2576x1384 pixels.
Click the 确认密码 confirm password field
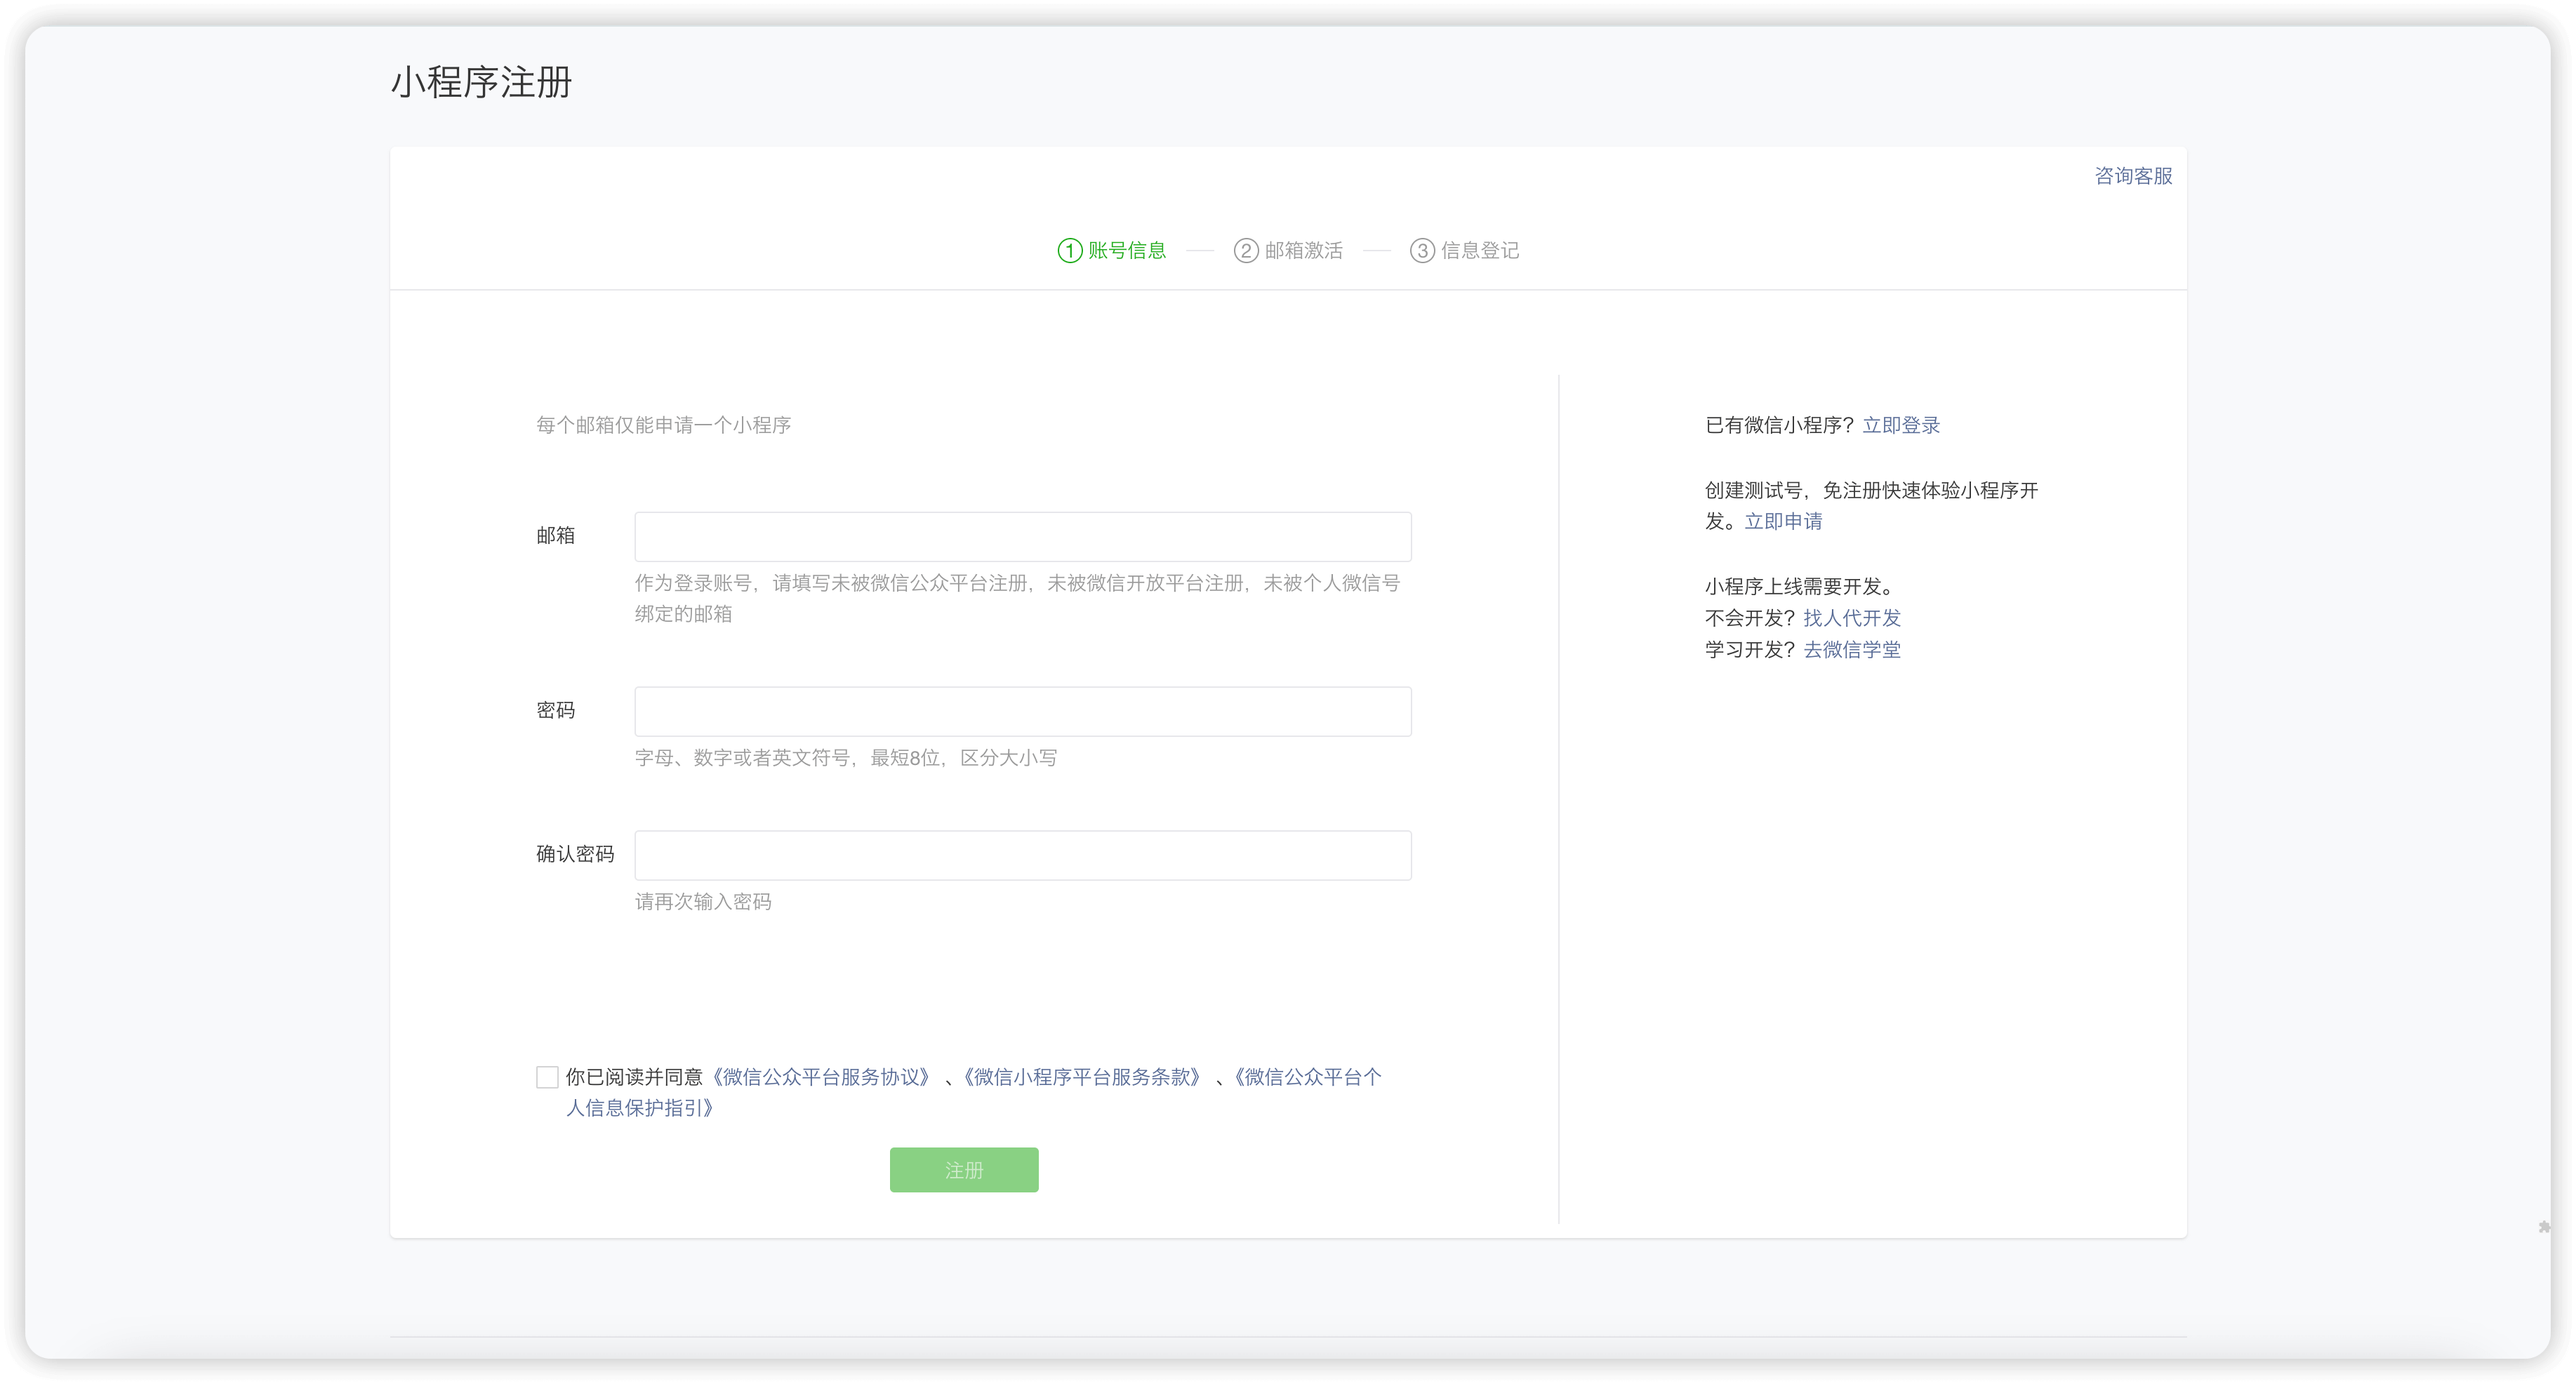(x=1022, y=855)
